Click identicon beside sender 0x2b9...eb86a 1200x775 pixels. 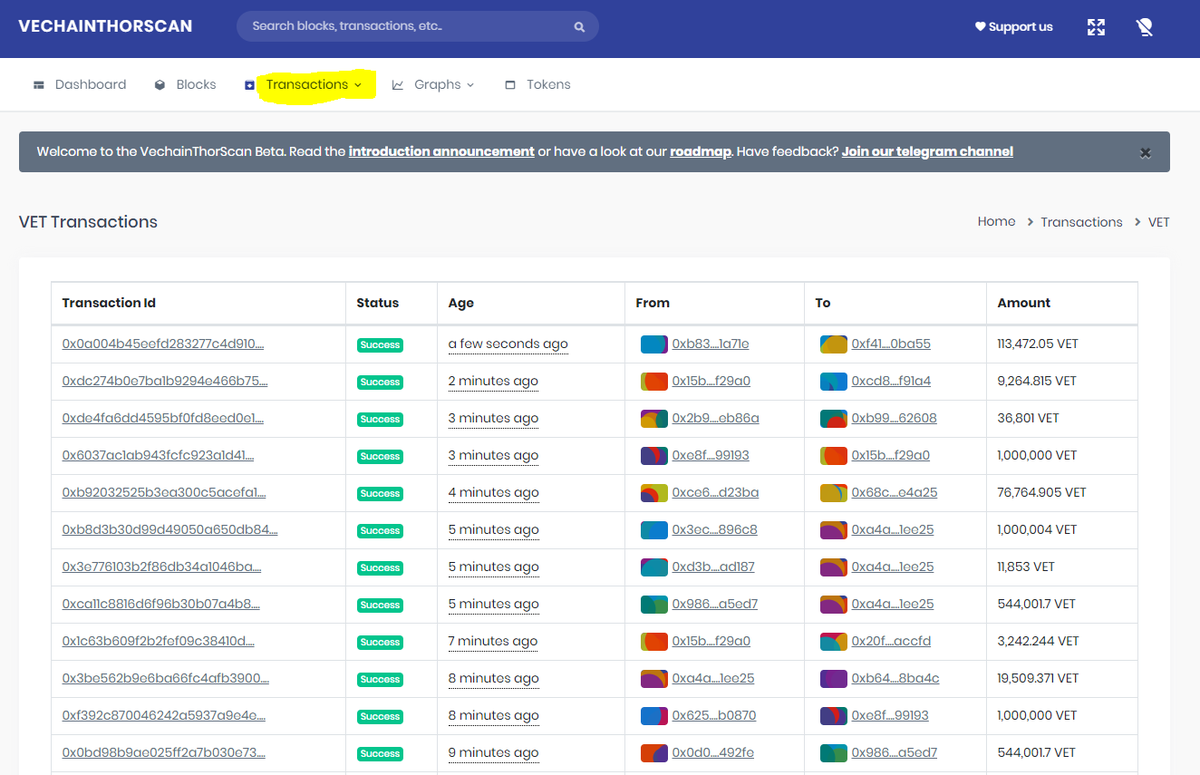654,418
